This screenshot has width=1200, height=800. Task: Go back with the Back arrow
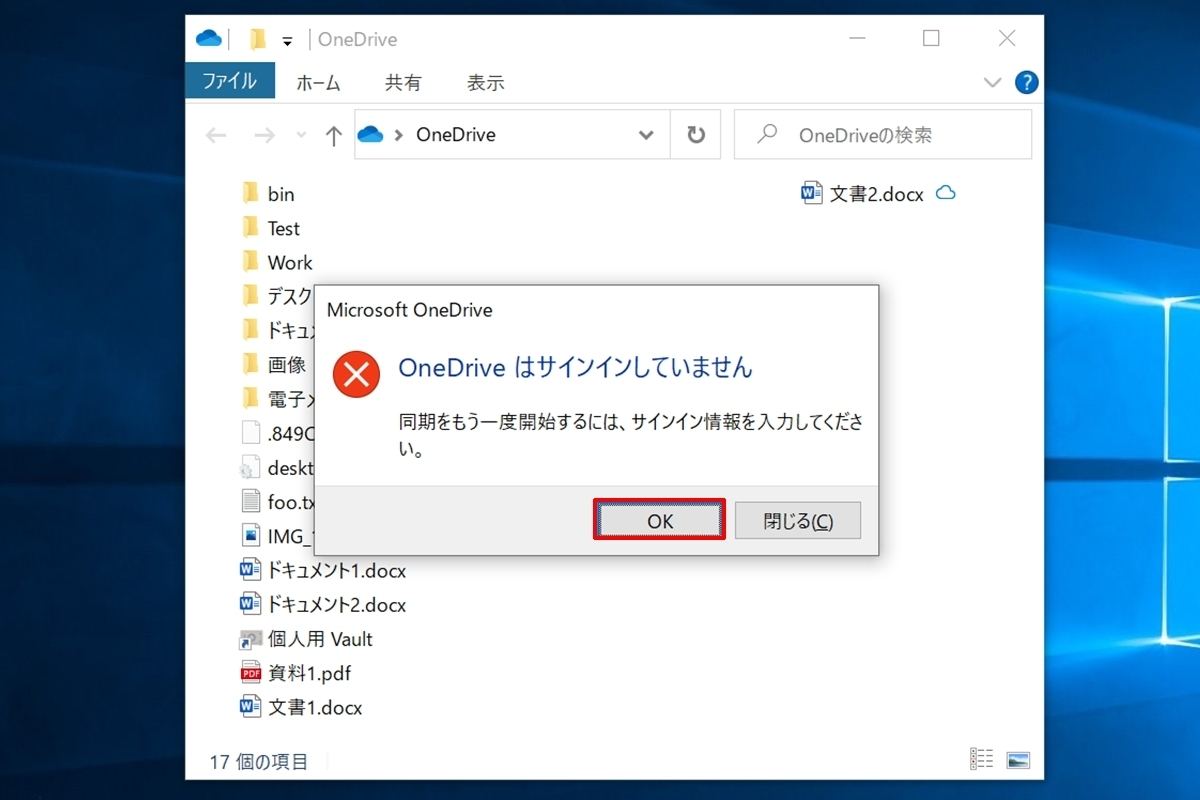[x=215, y=135]
